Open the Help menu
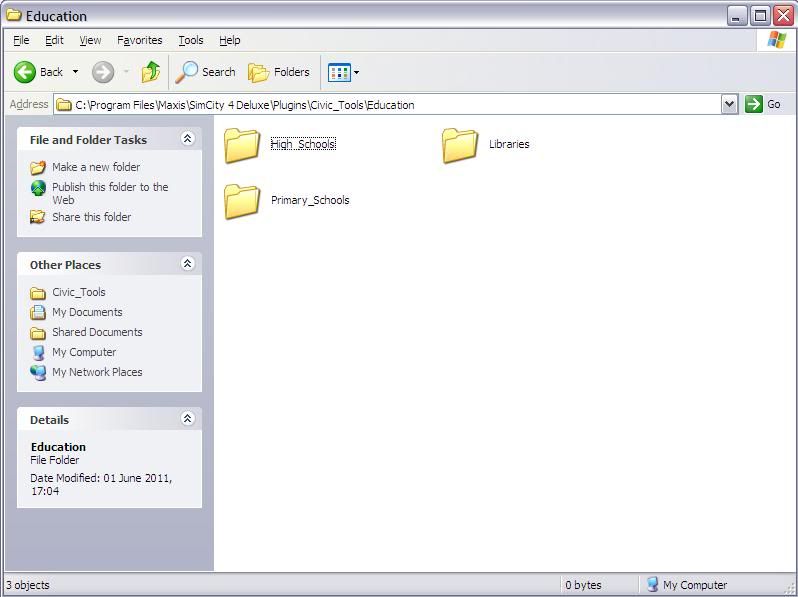The image size is (798, 597). [230, 40]
